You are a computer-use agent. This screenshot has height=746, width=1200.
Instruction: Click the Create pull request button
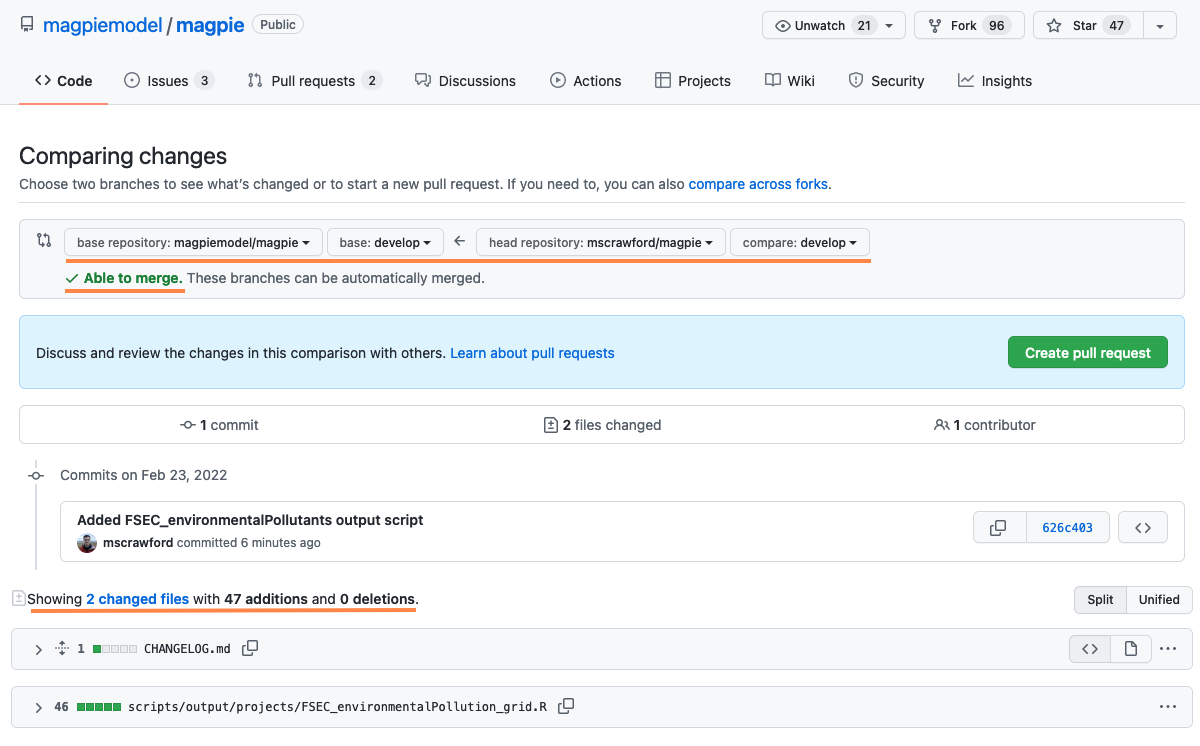click(1088, 352)
